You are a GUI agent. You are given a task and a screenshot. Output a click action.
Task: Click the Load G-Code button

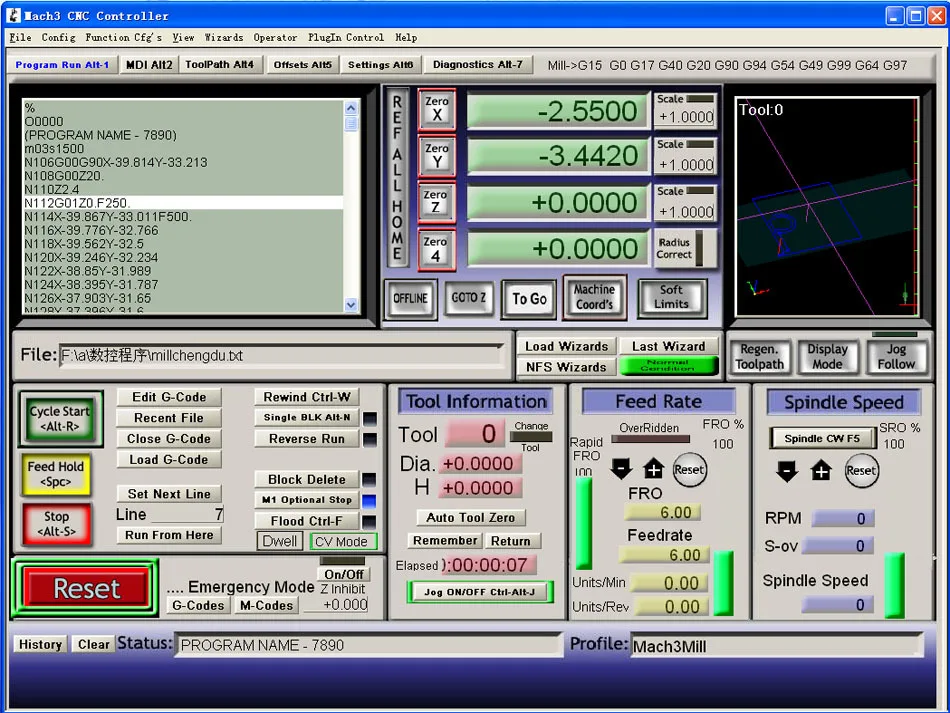168,460
